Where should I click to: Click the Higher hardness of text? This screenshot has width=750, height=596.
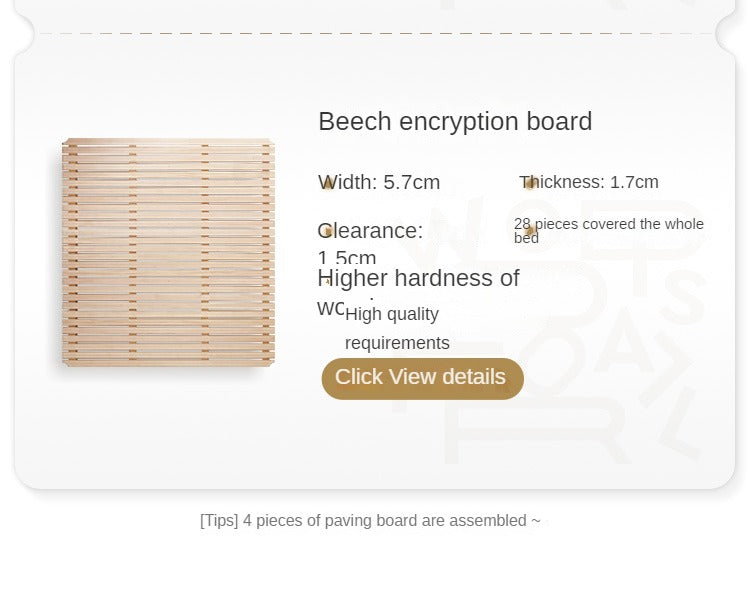(418, 278)
